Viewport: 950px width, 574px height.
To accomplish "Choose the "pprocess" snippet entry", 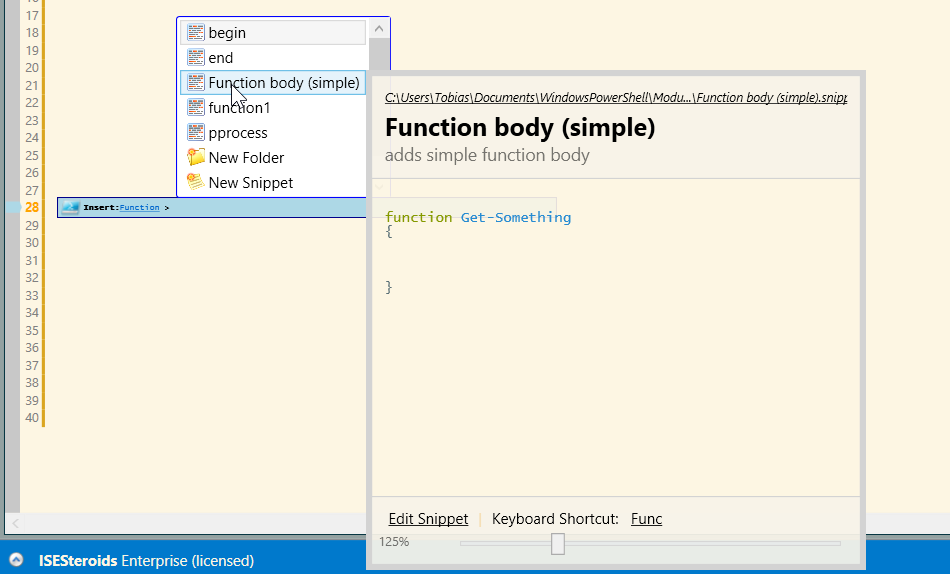I will click(x=238, y=133).
